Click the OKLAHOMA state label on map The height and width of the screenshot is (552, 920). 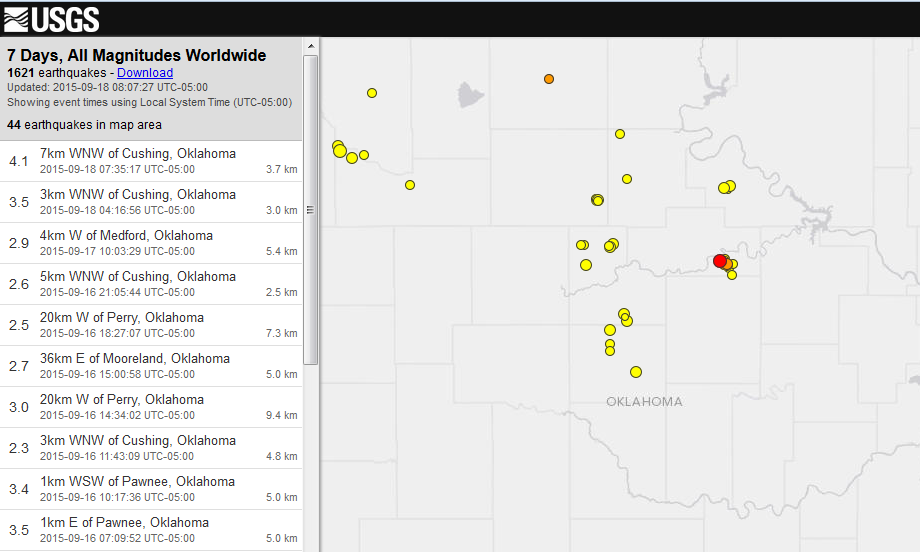644,402
